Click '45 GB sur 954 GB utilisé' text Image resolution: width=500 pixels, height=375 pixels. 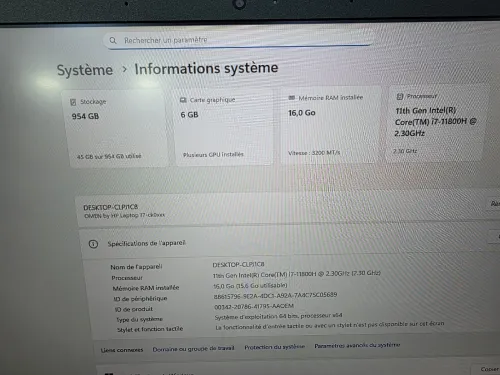point(109,156)
